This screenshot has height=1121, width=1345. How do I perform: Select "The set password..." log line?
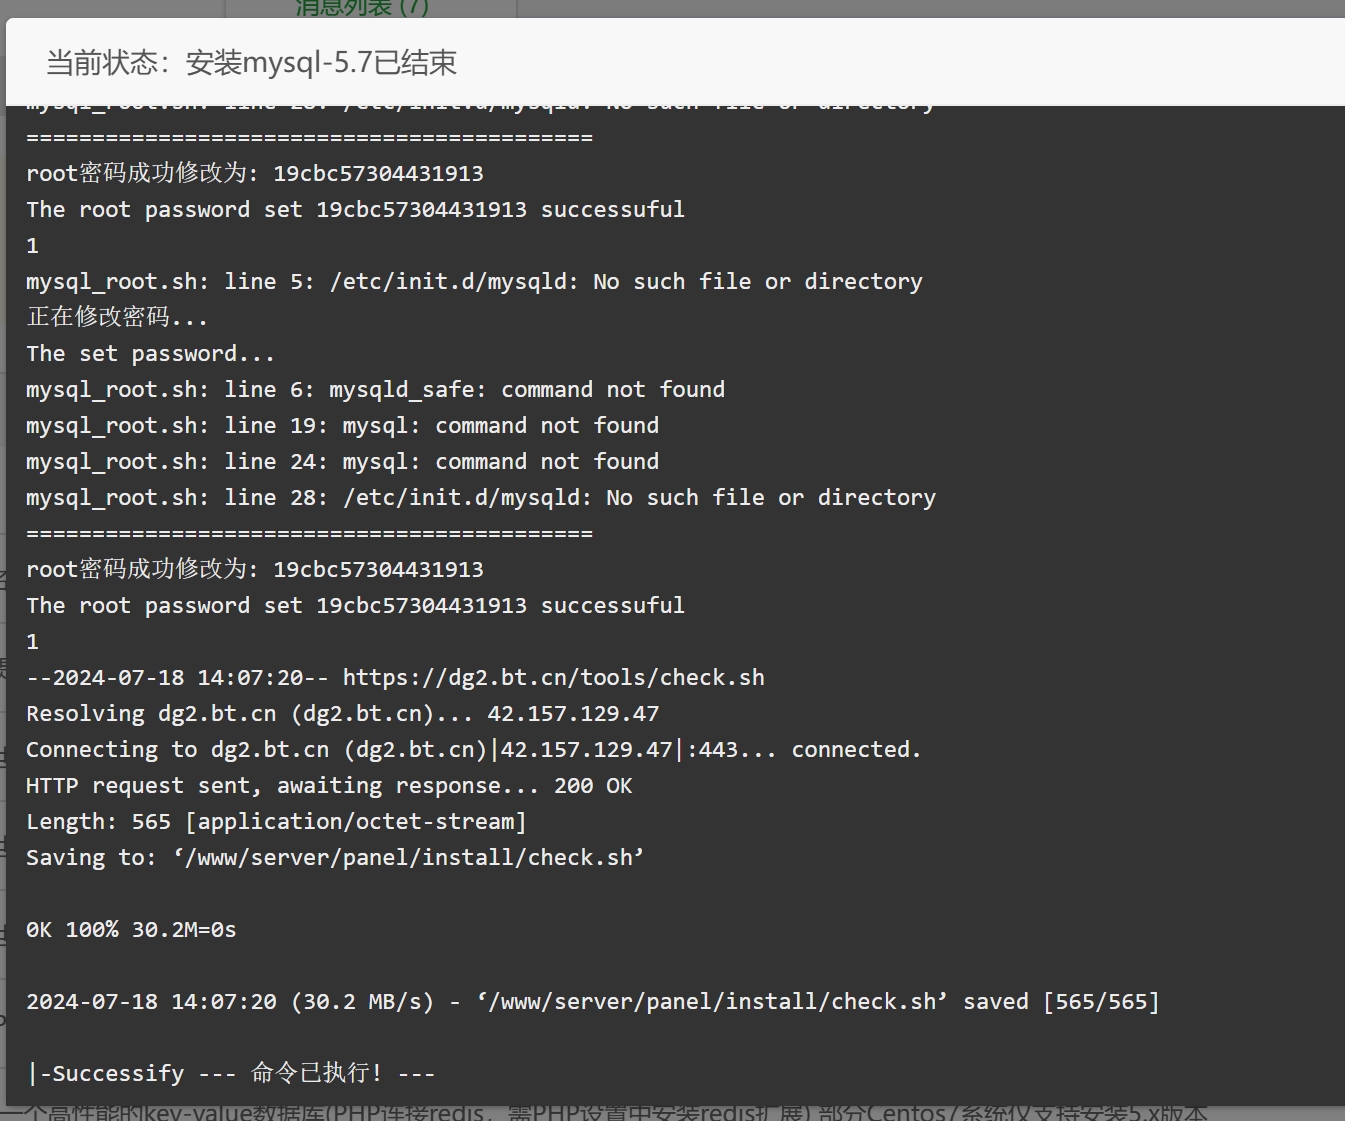[x=150, y=354]
